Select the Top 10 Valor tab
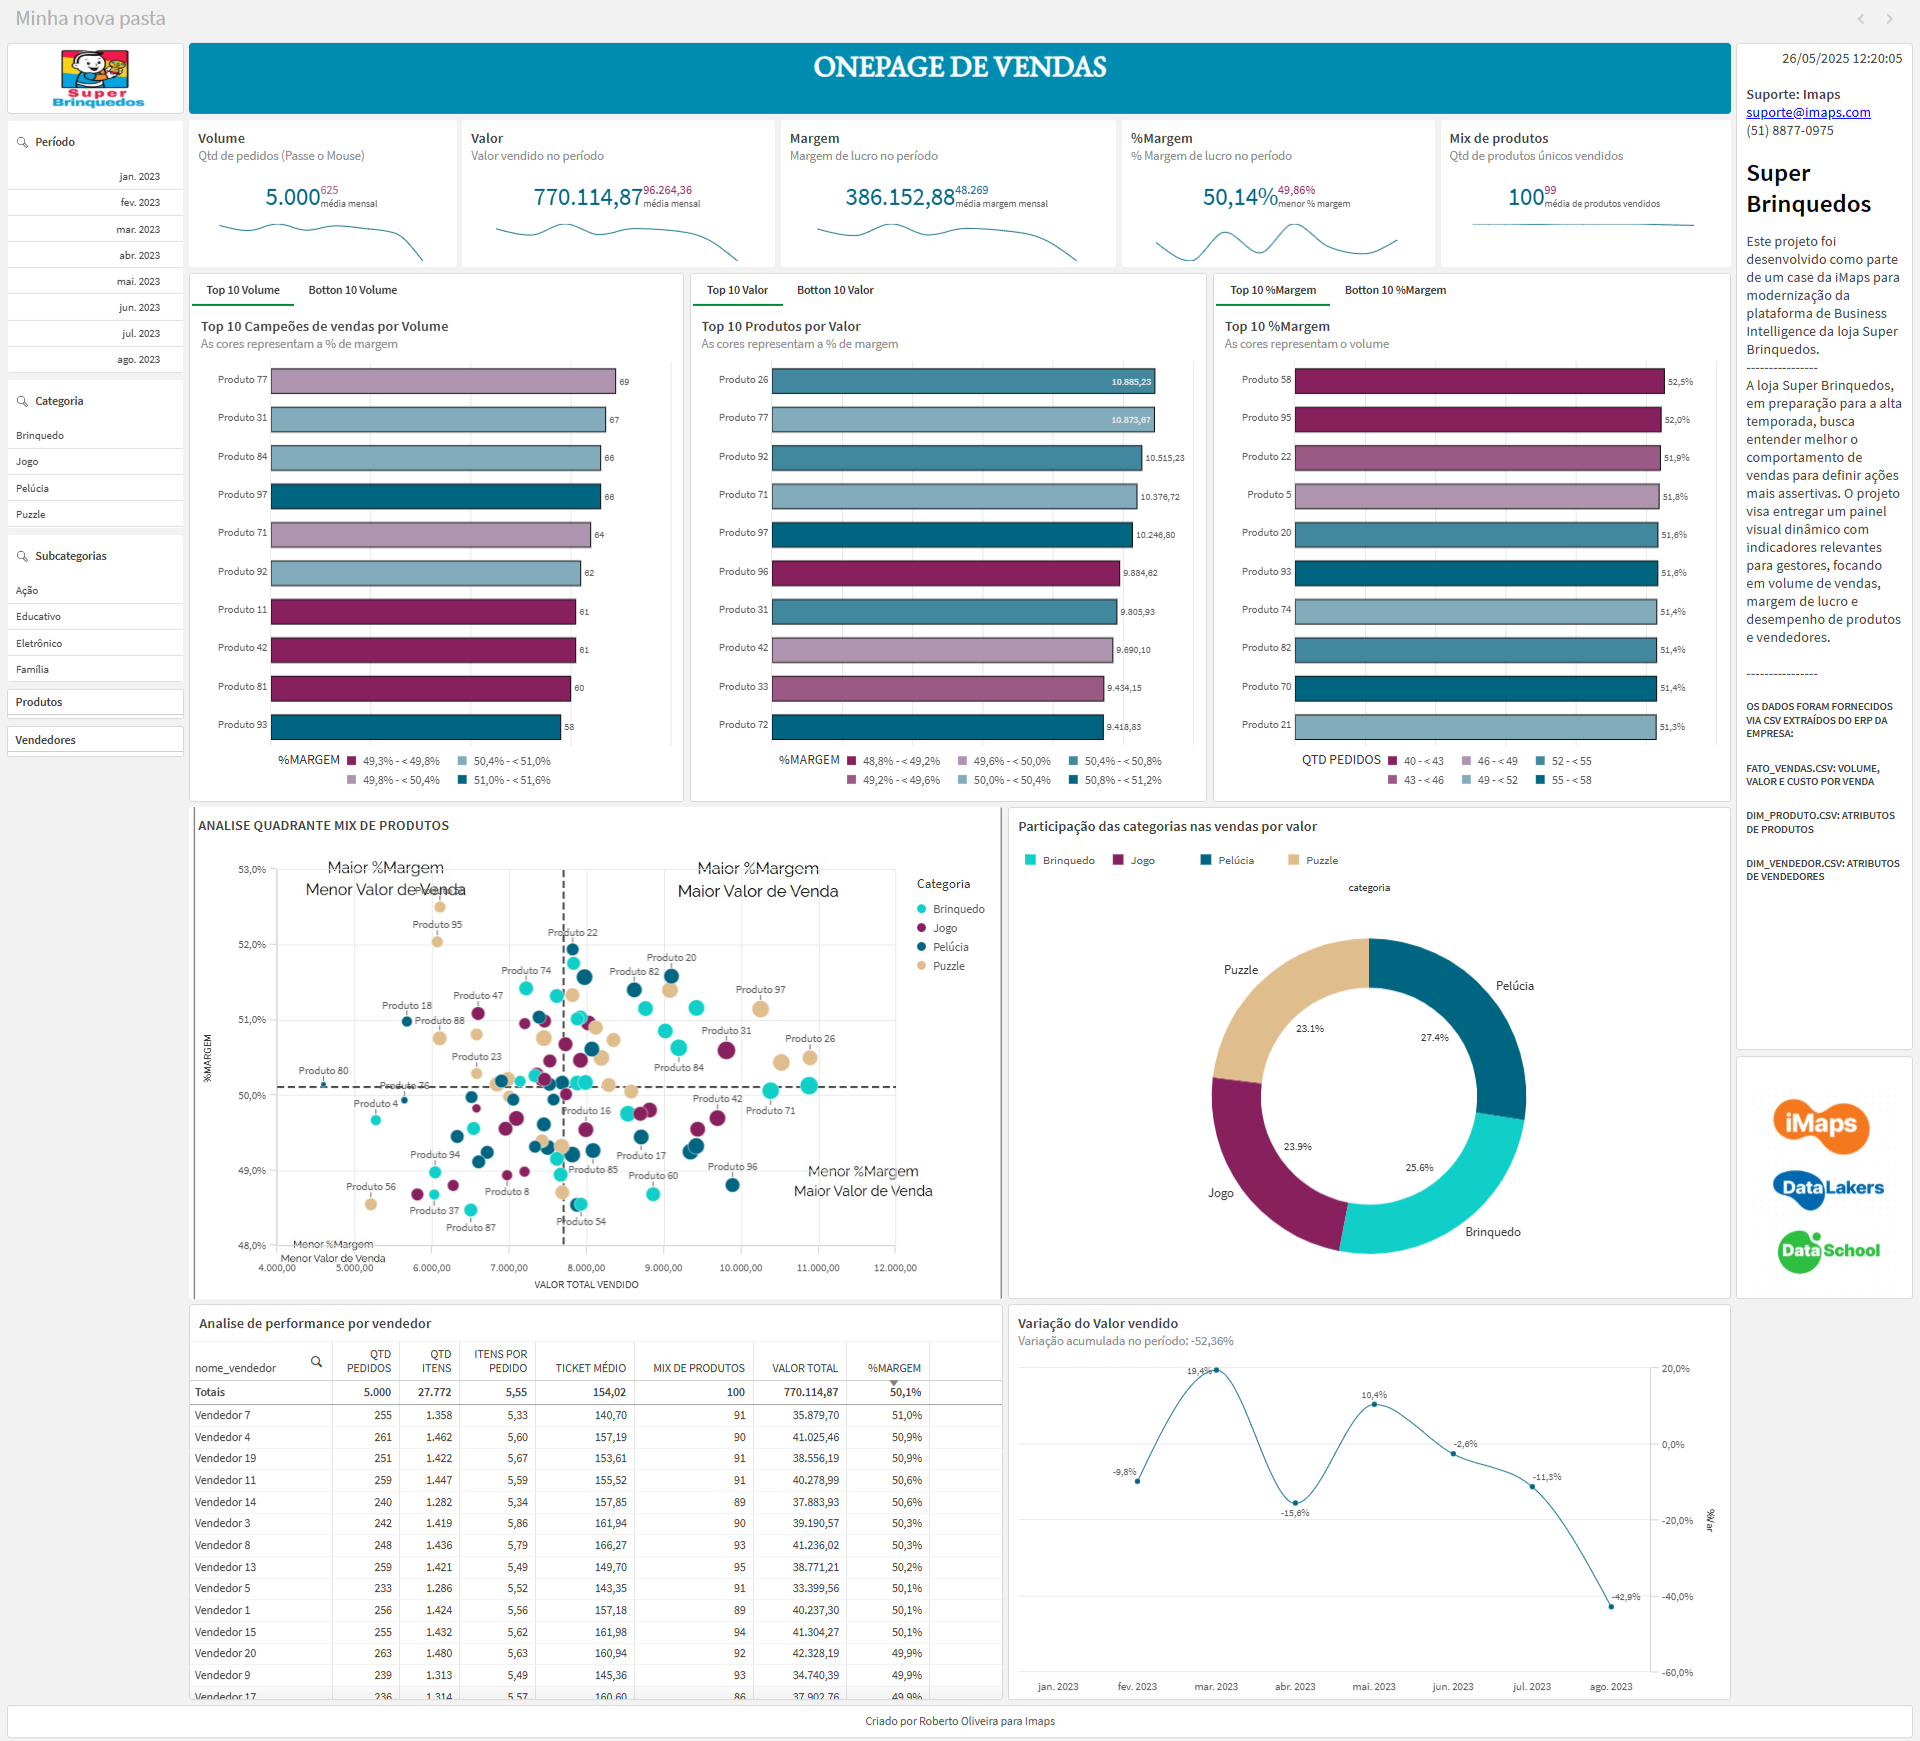Image resolution: width=1920 pixels, height=1741 pixels. click(737, 290)
